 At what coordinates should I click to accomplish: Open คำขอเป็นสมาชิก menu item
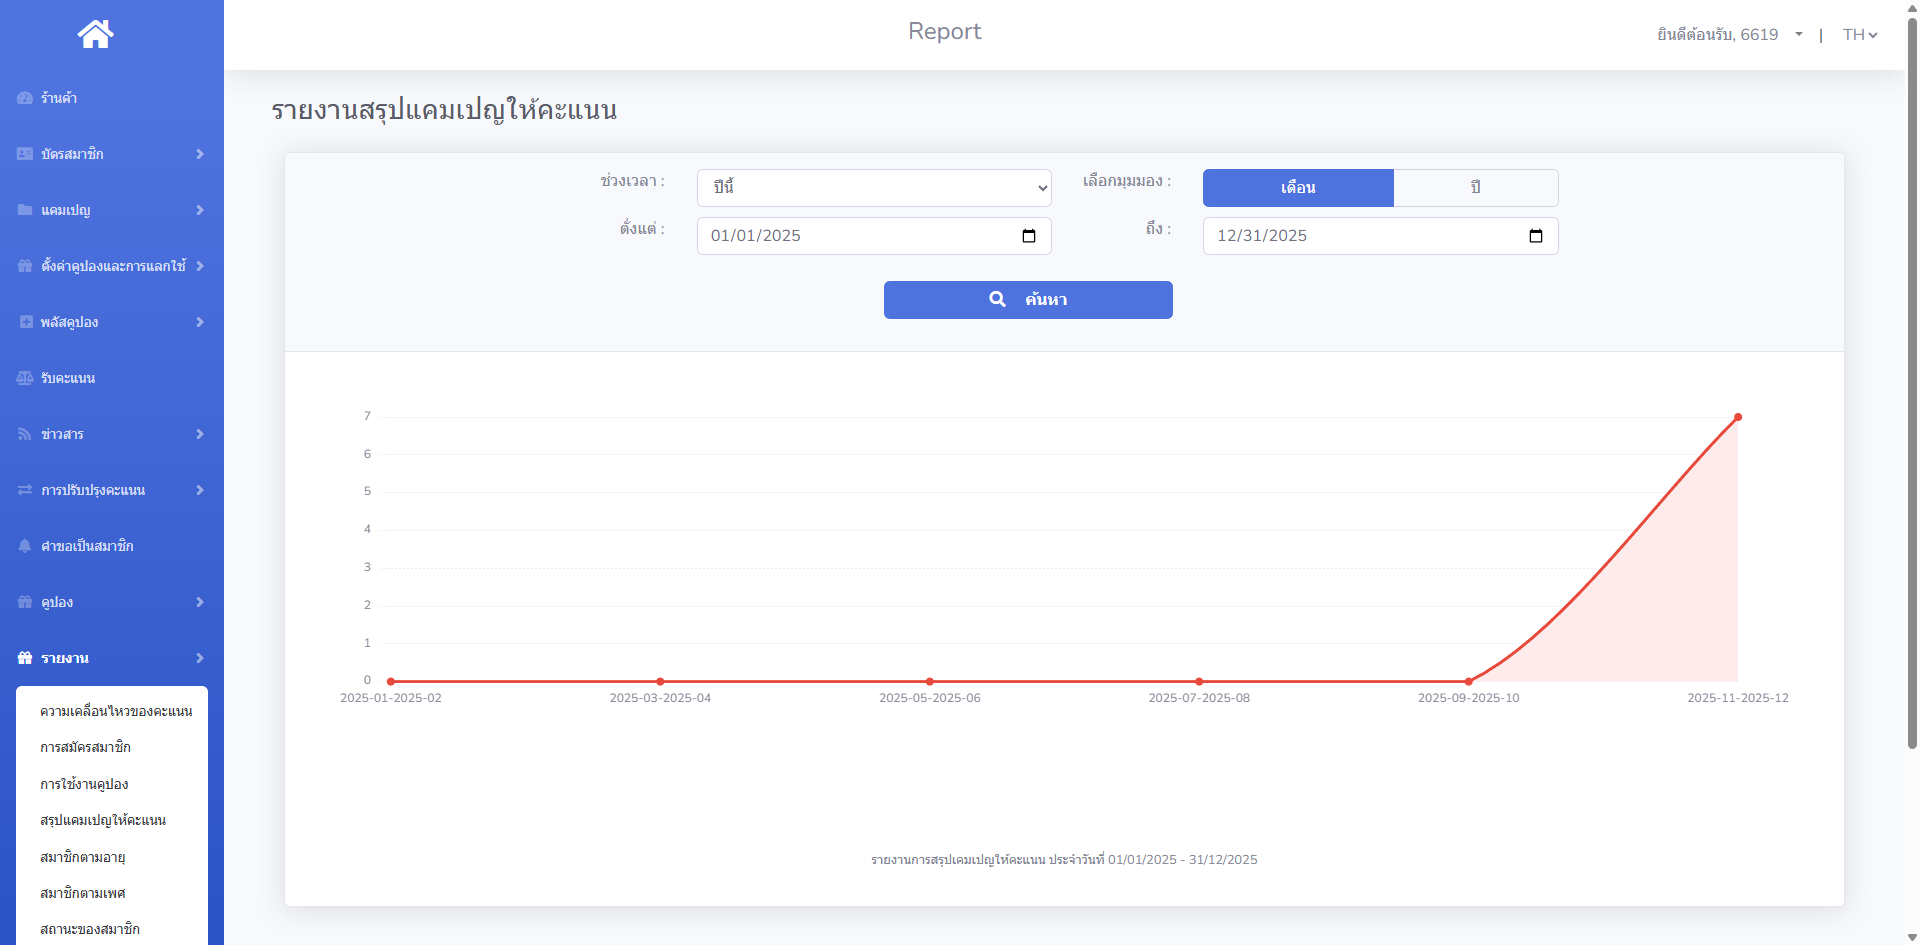pyautogui.click(x=112, y=546)
